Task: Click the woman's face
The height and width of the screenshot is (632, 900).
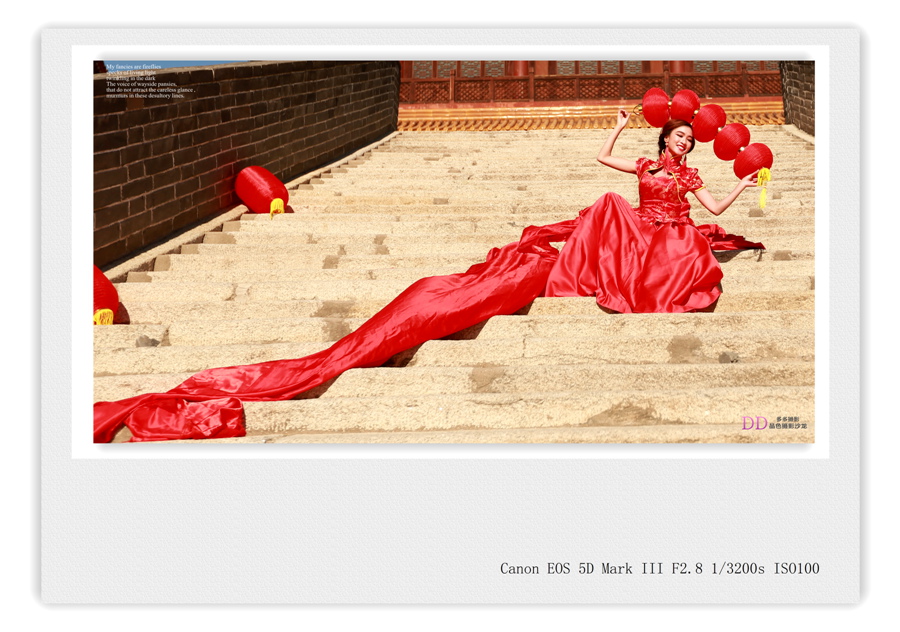Action: [x=681, y=140]
